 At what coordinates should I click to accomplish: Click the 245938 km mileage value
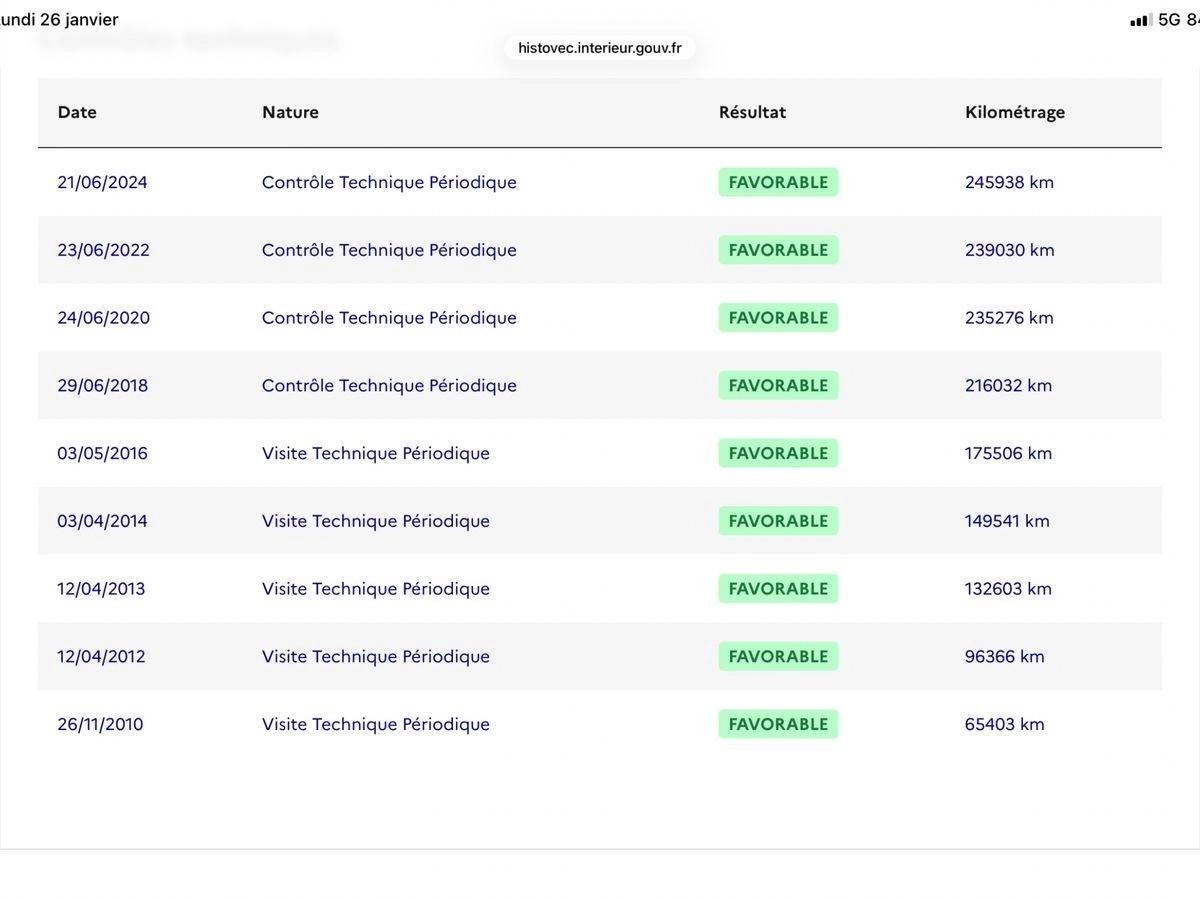pyautogui.click(x=1009, y=182)
